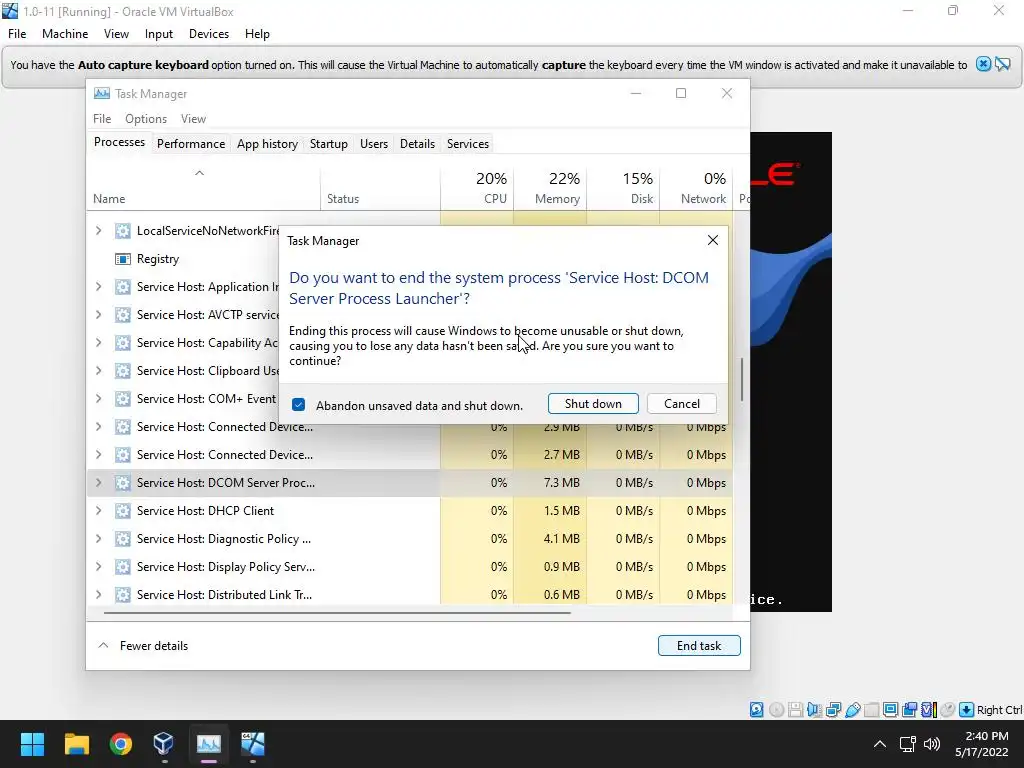Image resolution: width=1024 pixels, height=768 pixels.
Task: Click the recording indicator icon
Action: 909,709
